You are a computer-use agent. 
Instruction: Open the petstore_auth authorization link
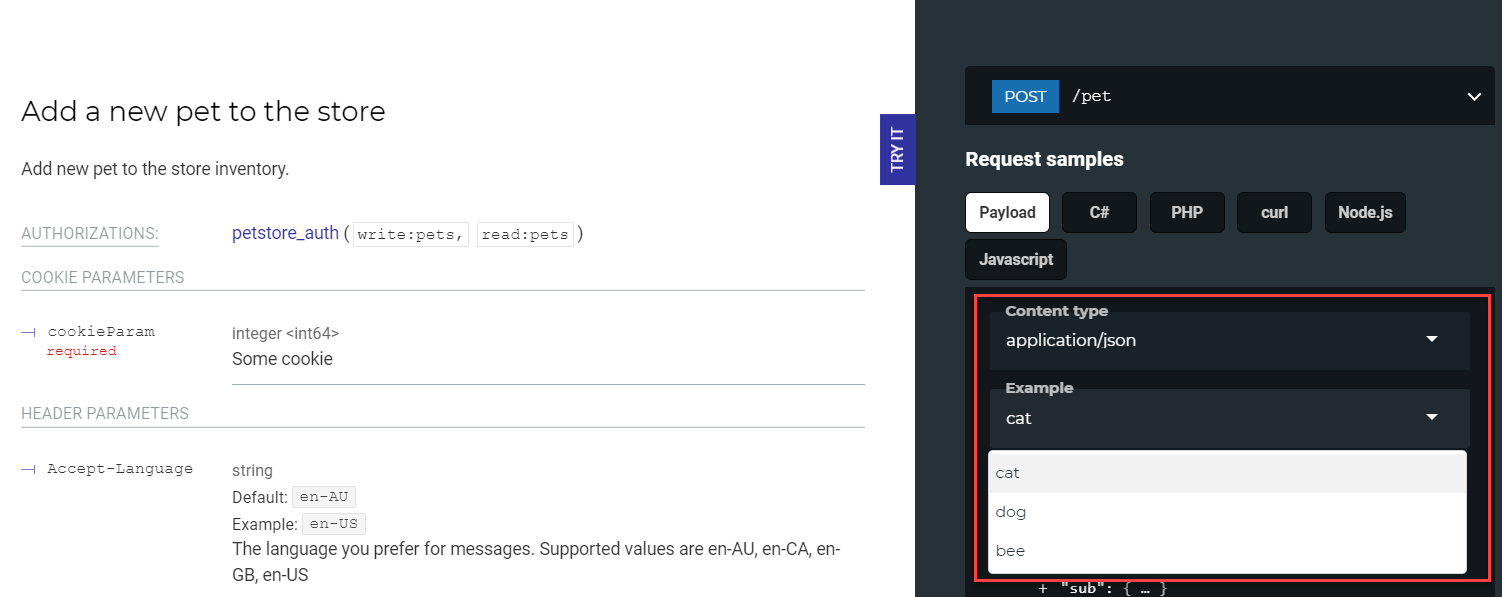coord(285,233)
